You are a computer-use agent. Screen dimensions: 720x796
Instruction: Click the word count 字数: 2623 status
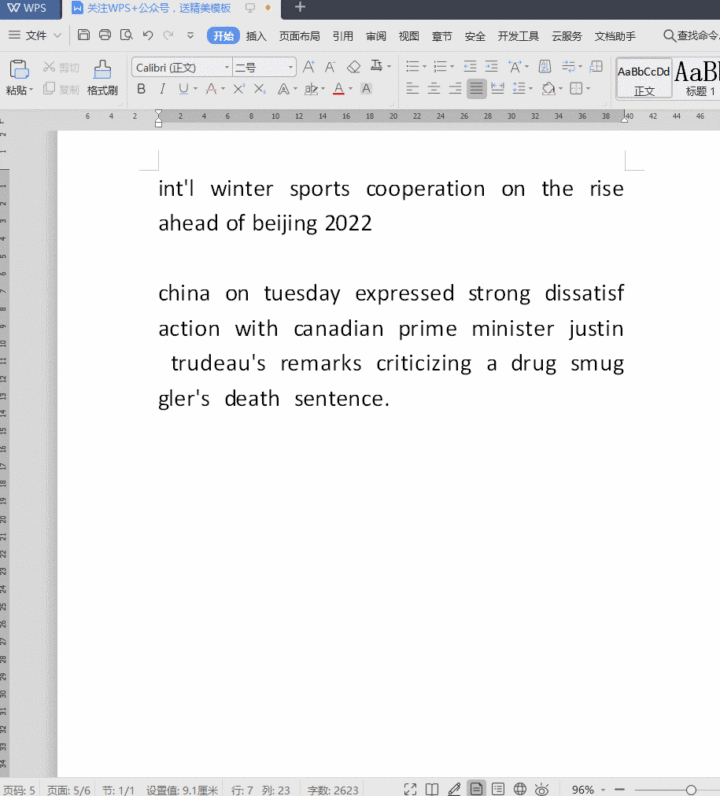333,790
